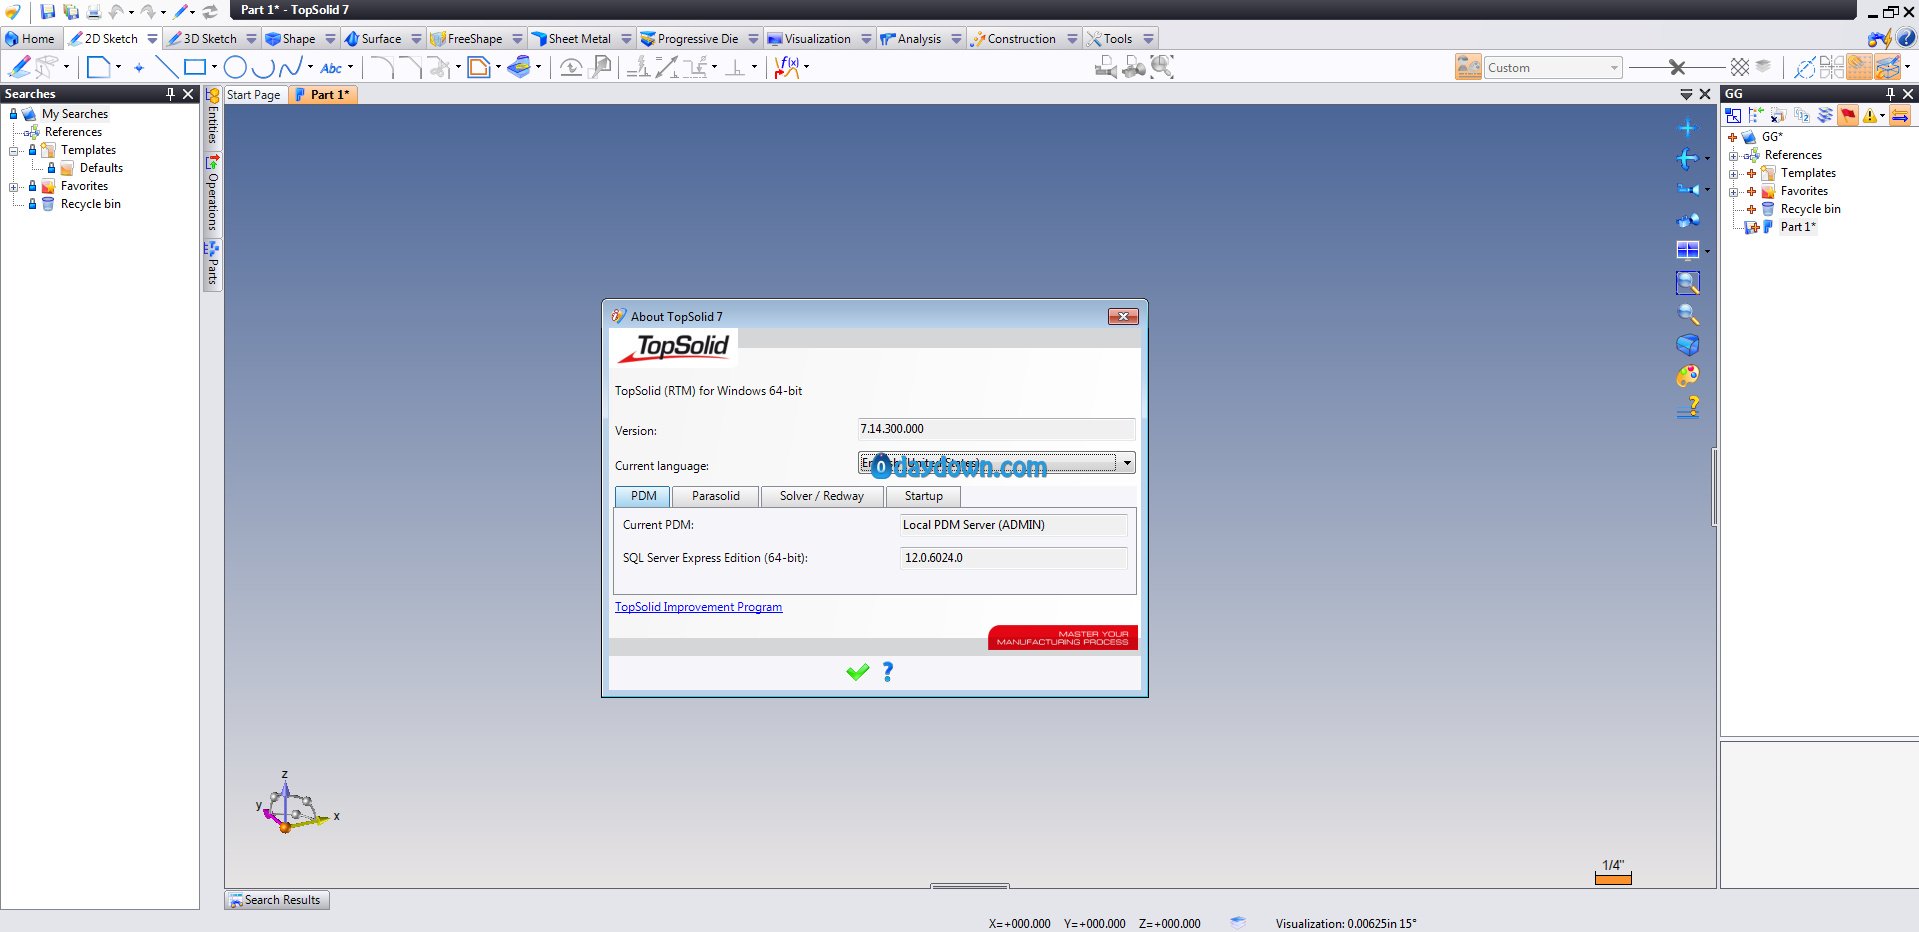Click the Undo arrow icon
The image size is (1919, 932).
(116, 12)
